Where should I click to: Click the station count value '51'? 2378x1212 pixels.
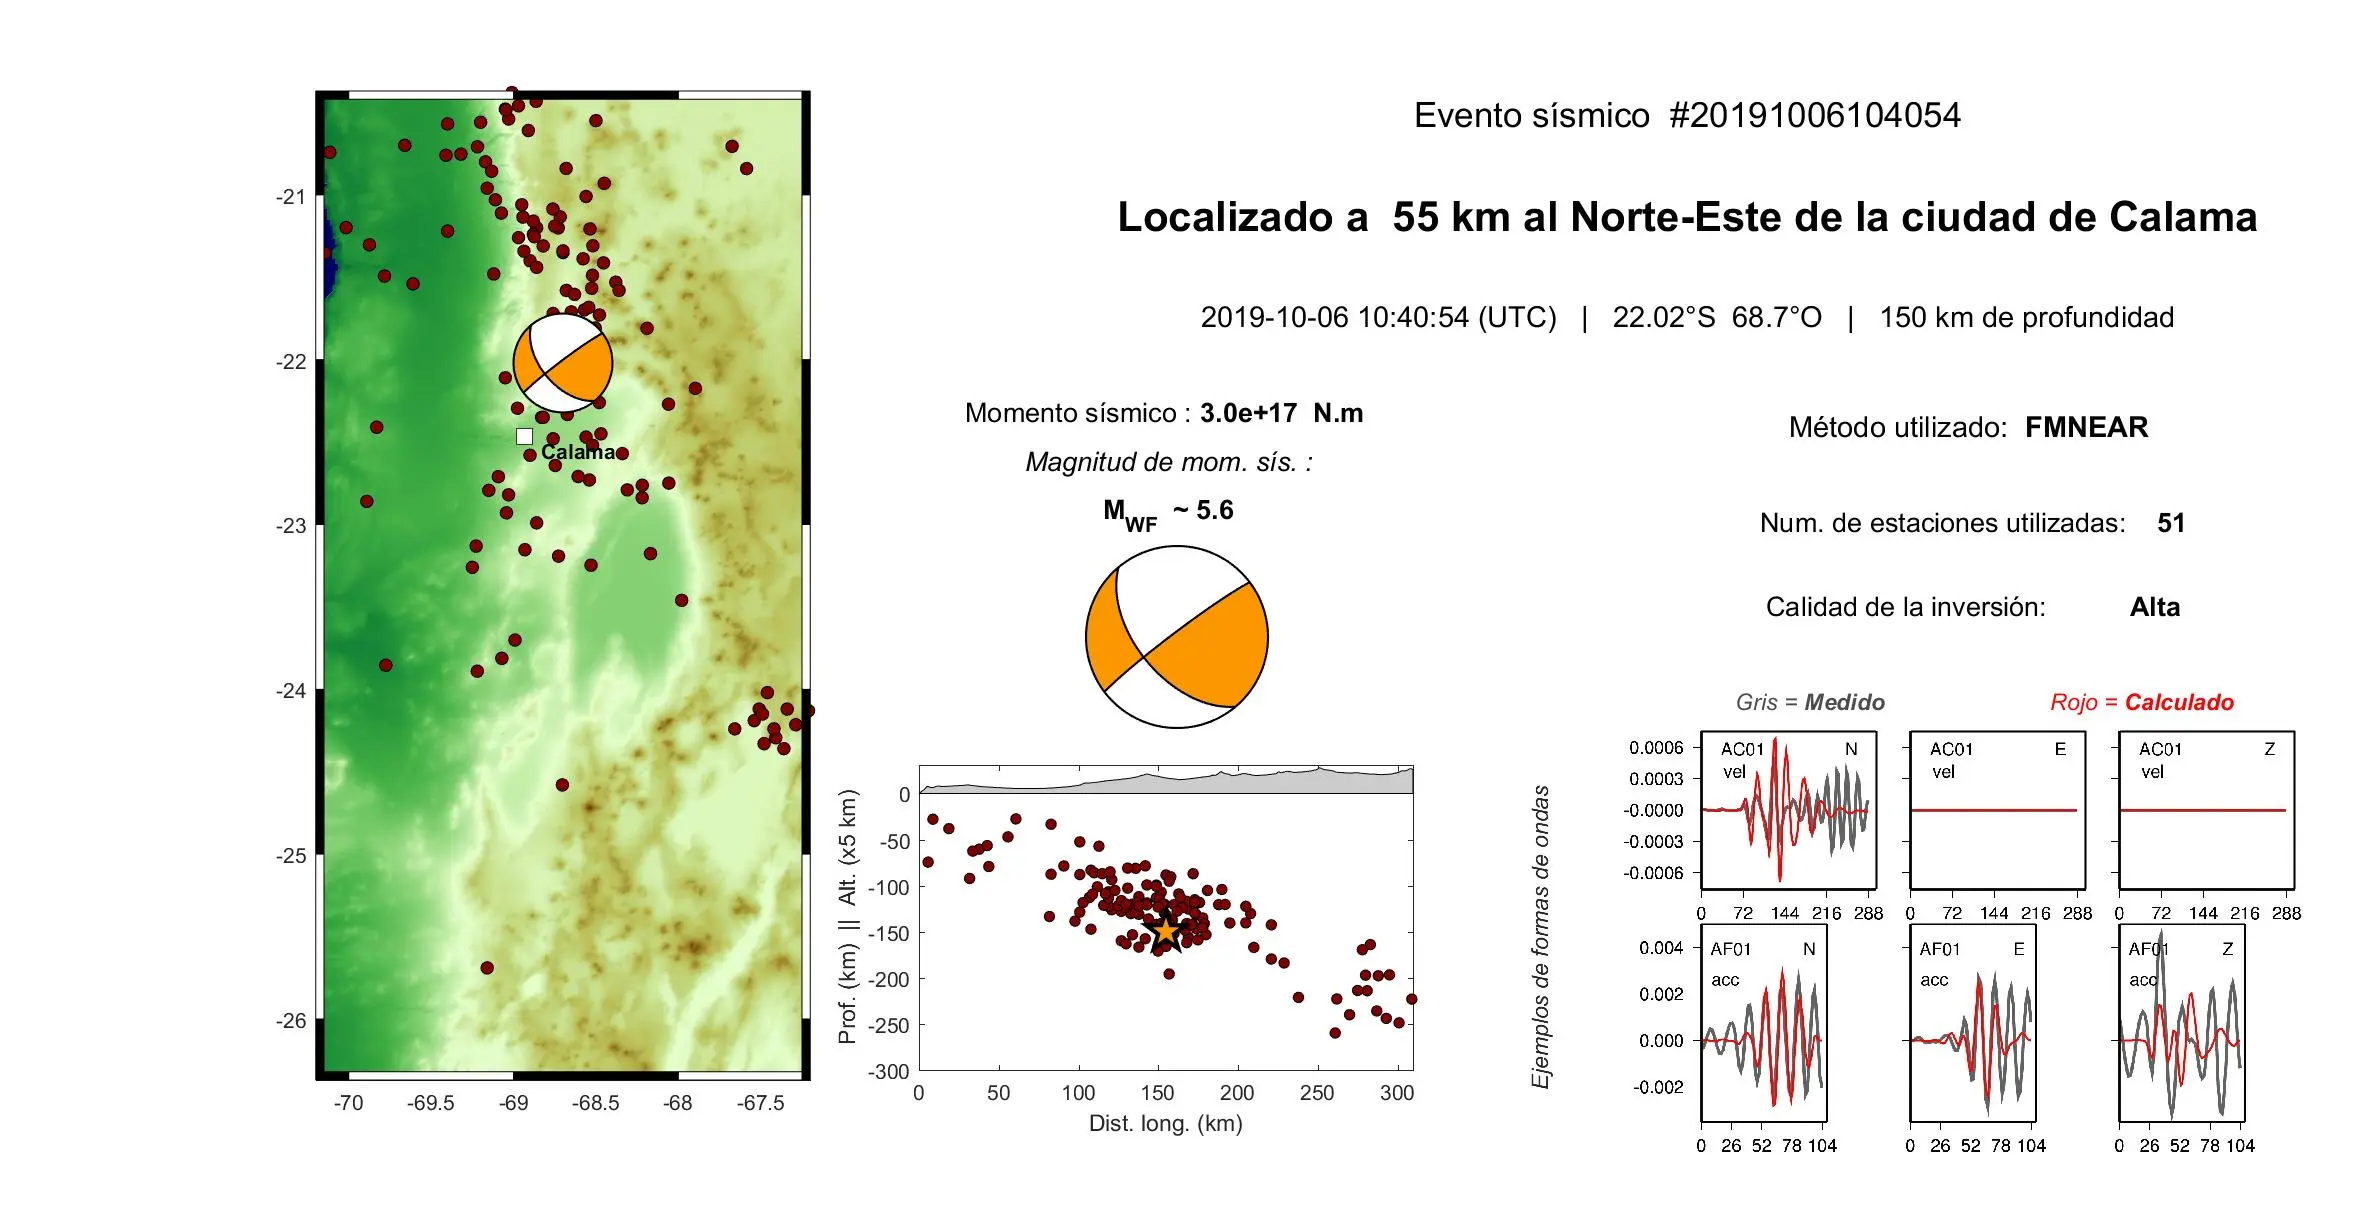click(2171, 523)
